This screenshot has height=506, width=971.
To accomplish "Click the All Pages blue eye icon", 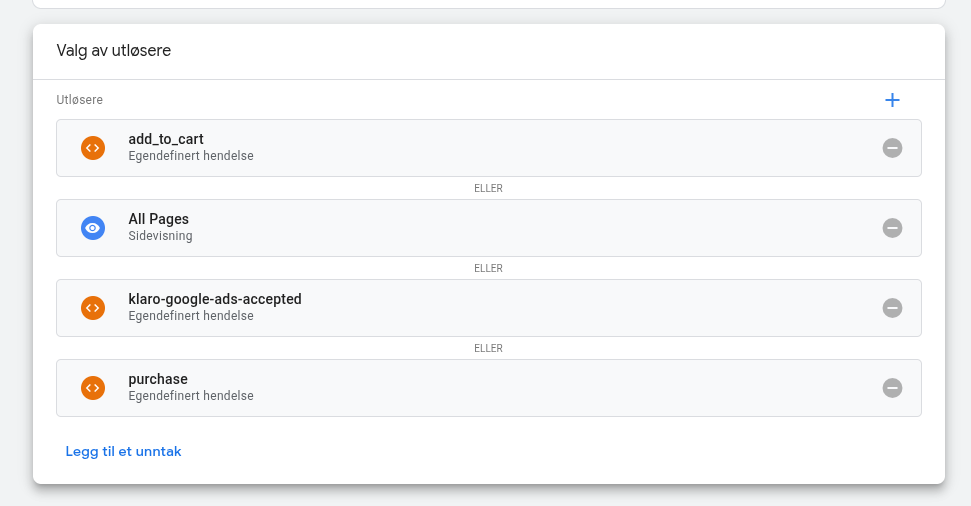I will (93, 228).
